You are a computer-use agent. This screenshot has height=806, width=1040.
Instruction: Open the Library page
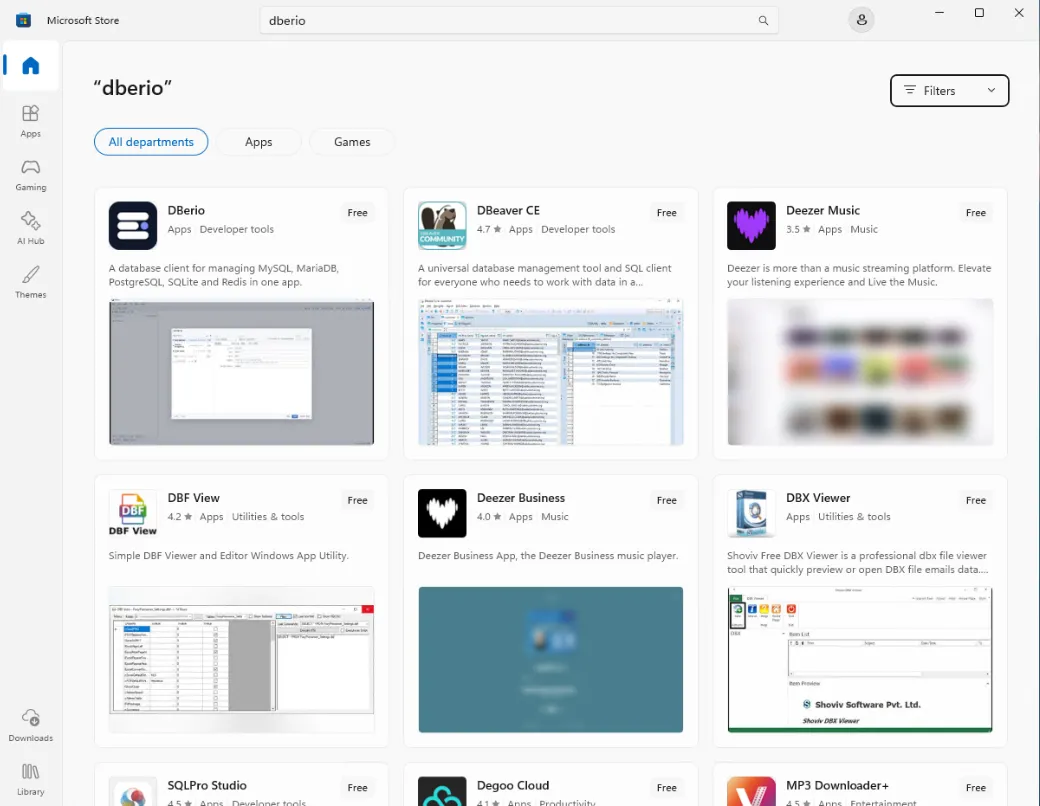coord(31,779)
